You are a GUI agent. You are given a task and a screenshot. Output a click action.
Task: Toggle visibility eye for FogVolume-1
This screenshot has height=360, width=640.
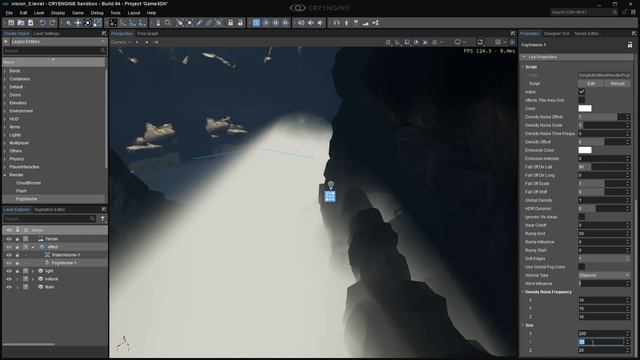pyautogui.click(x=9, y=263)
